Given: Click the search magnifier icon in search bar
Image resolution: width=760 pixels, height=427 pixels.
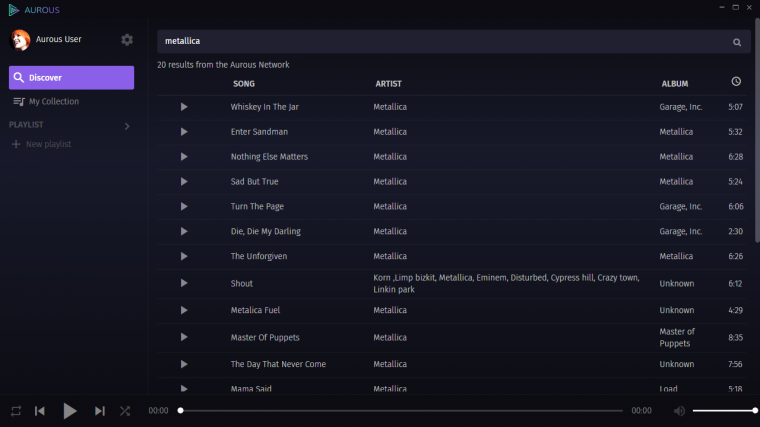Looking at the screenshot, I should [737, 43].
